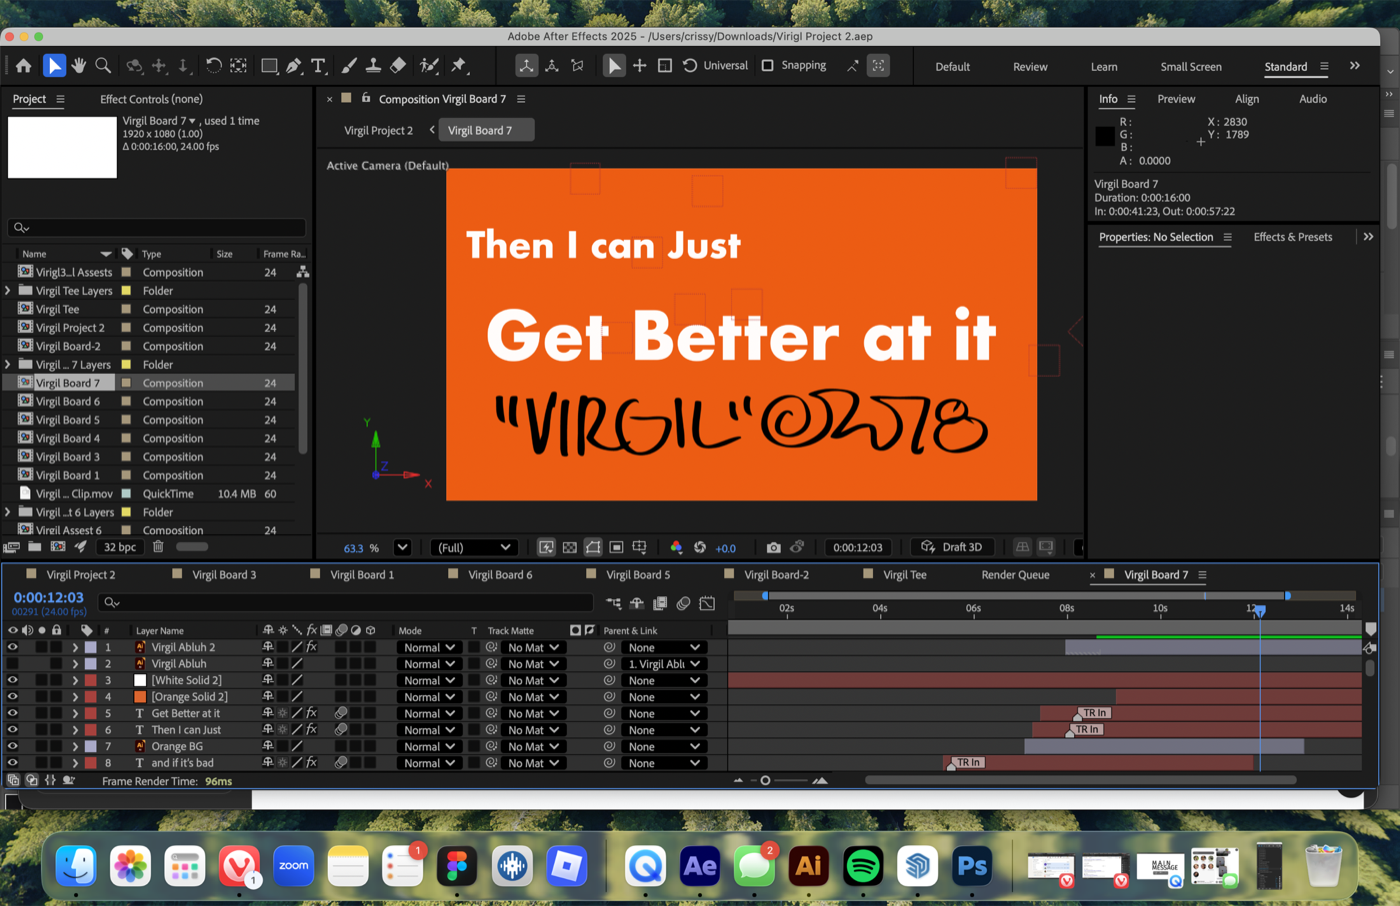Click the Reset Exposure icon
Viewport: 1400px width, 906px height.
700,547
